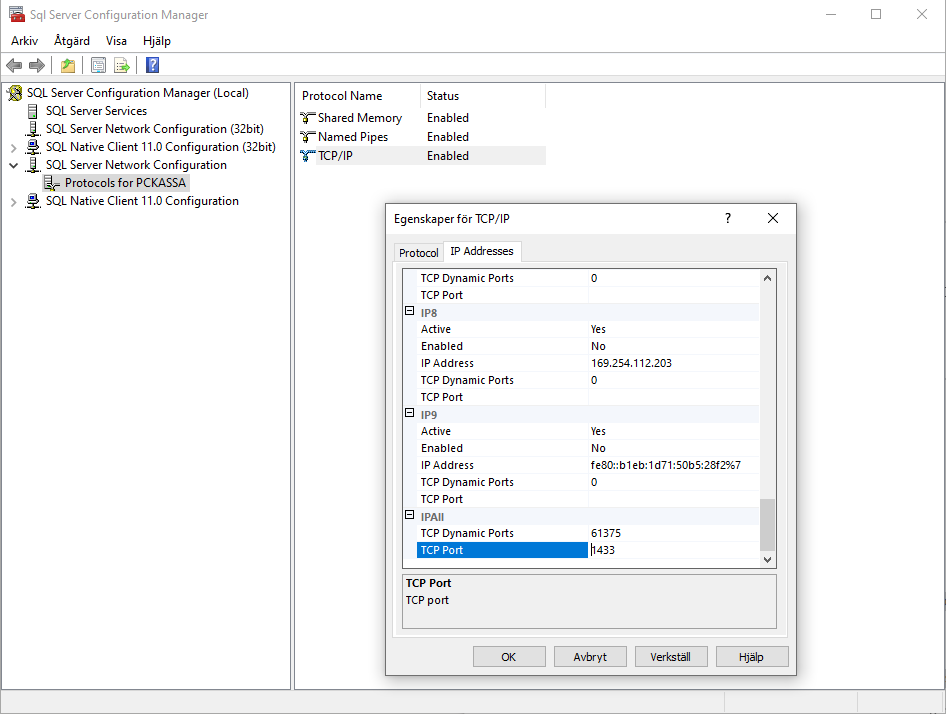Screen dimensions: 946x714
Task: Collapse the IP8 property group
Action: pyautogui.click(x=409, y=311)
